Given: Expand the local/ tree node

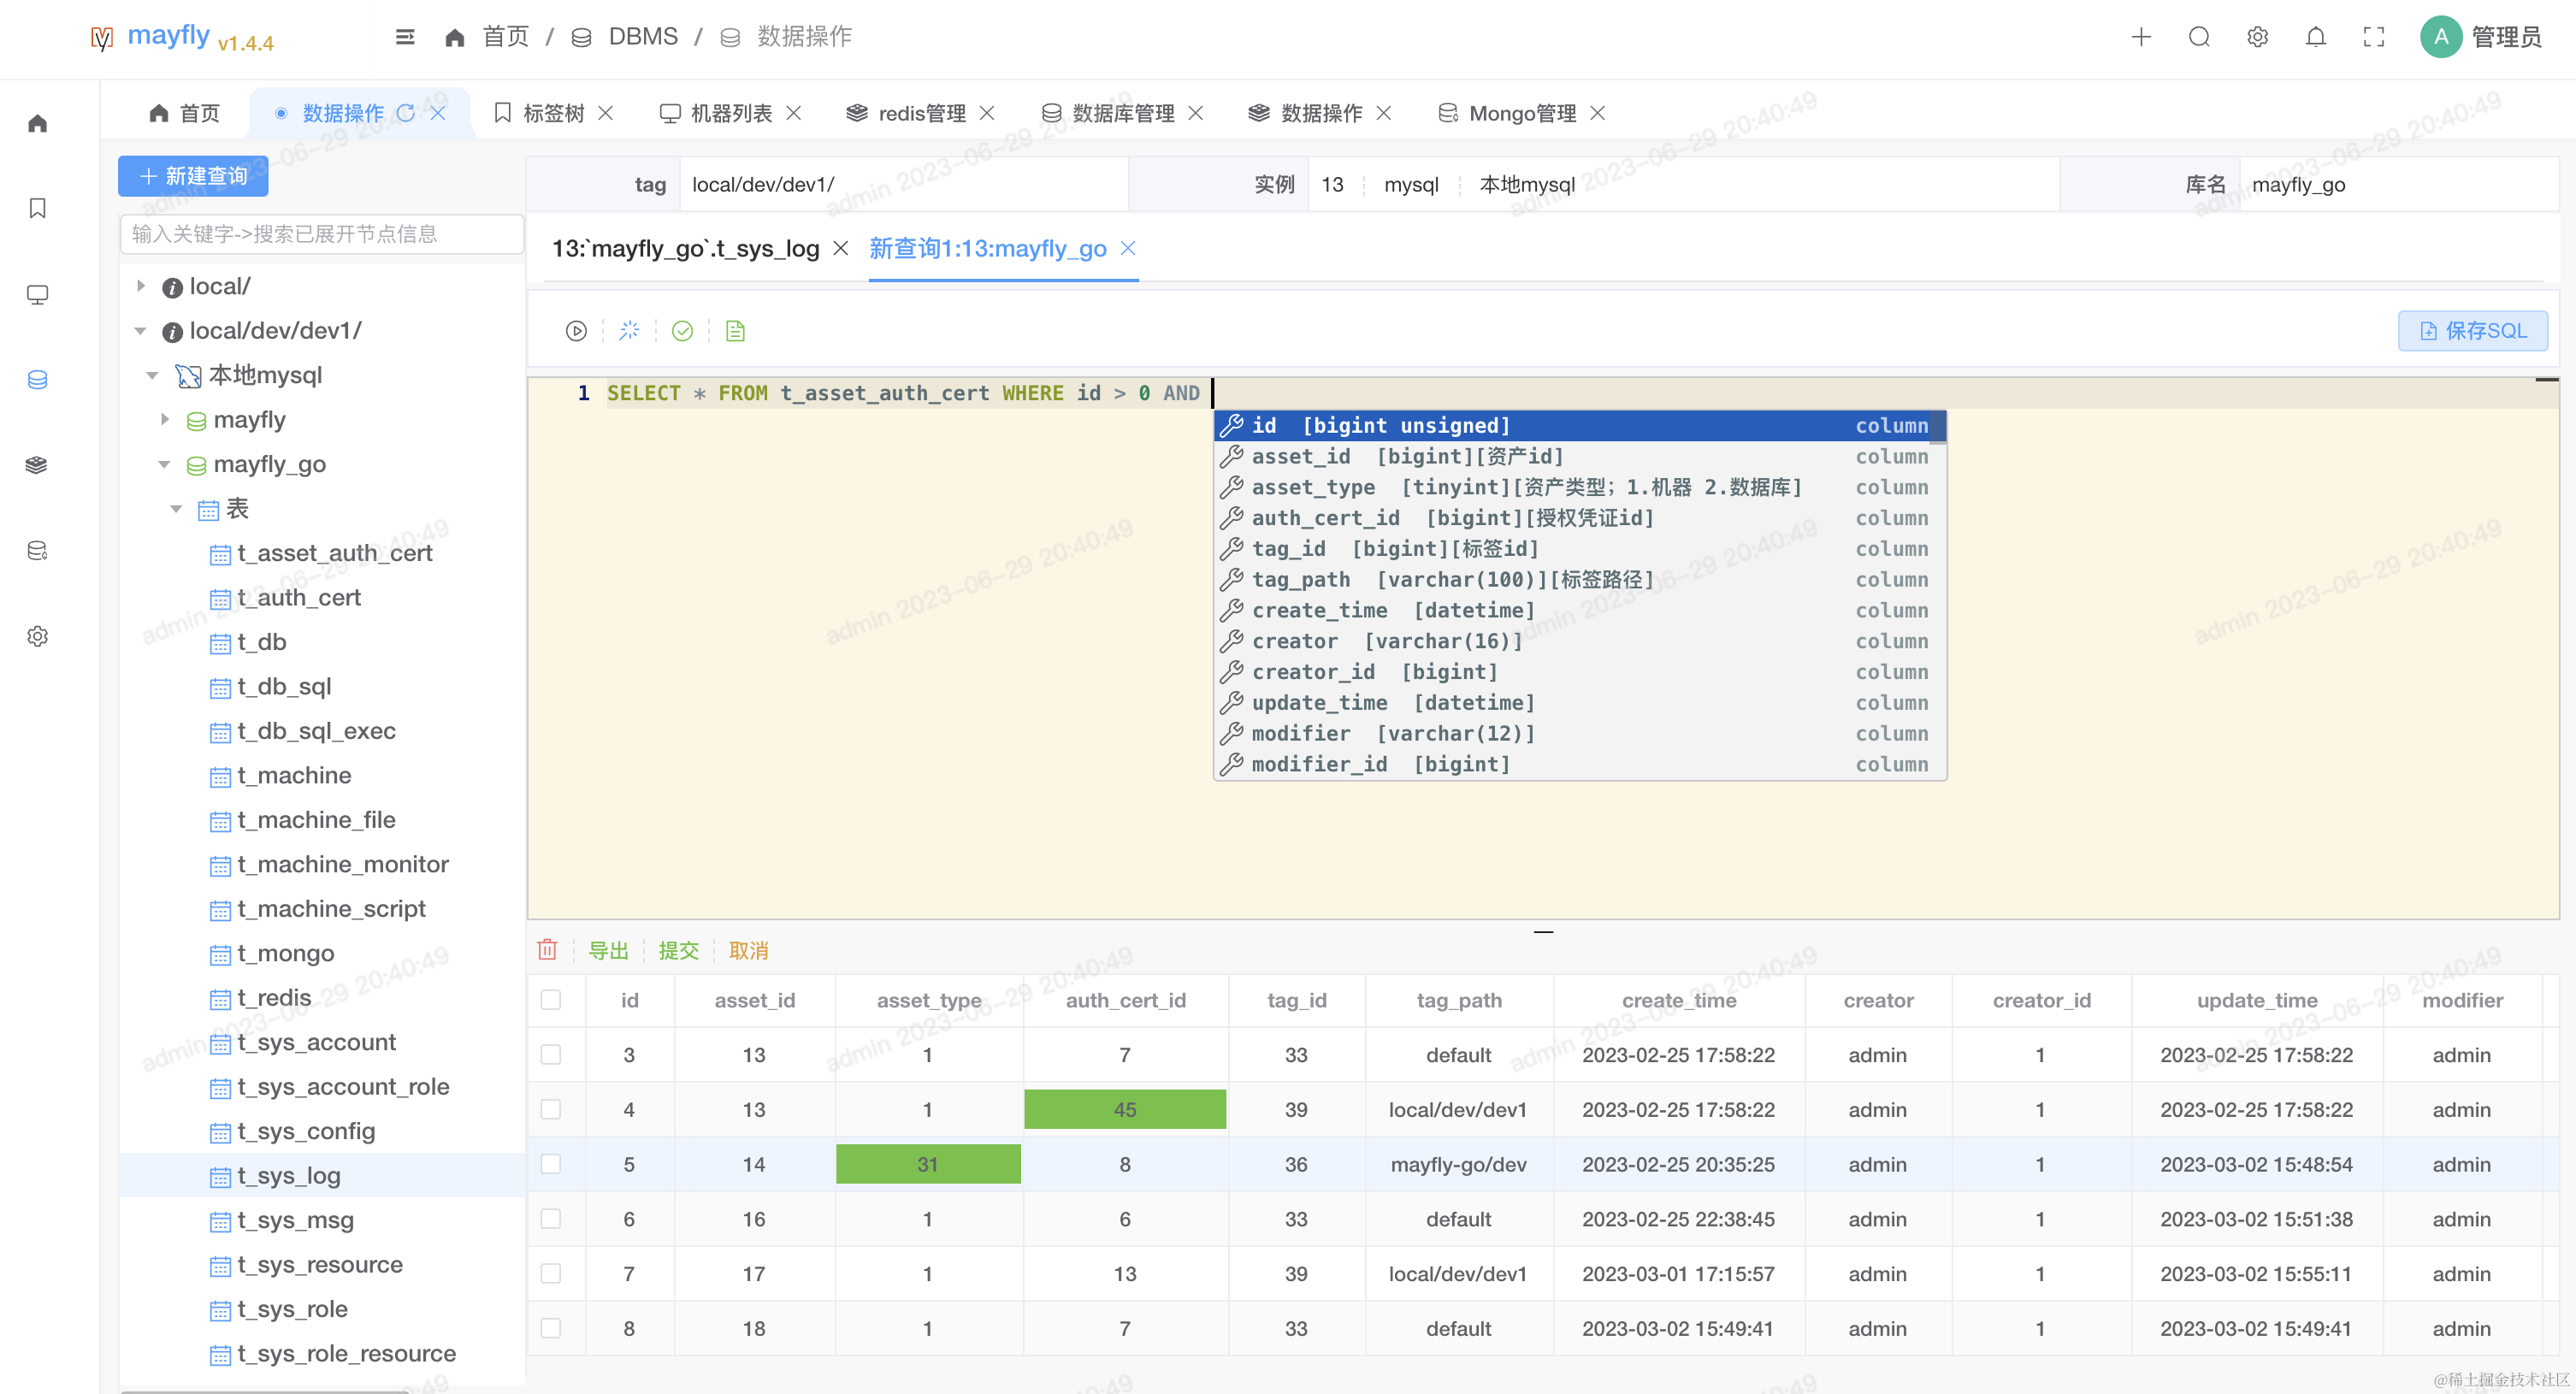Looking at the screenshot, I should 141,286.
